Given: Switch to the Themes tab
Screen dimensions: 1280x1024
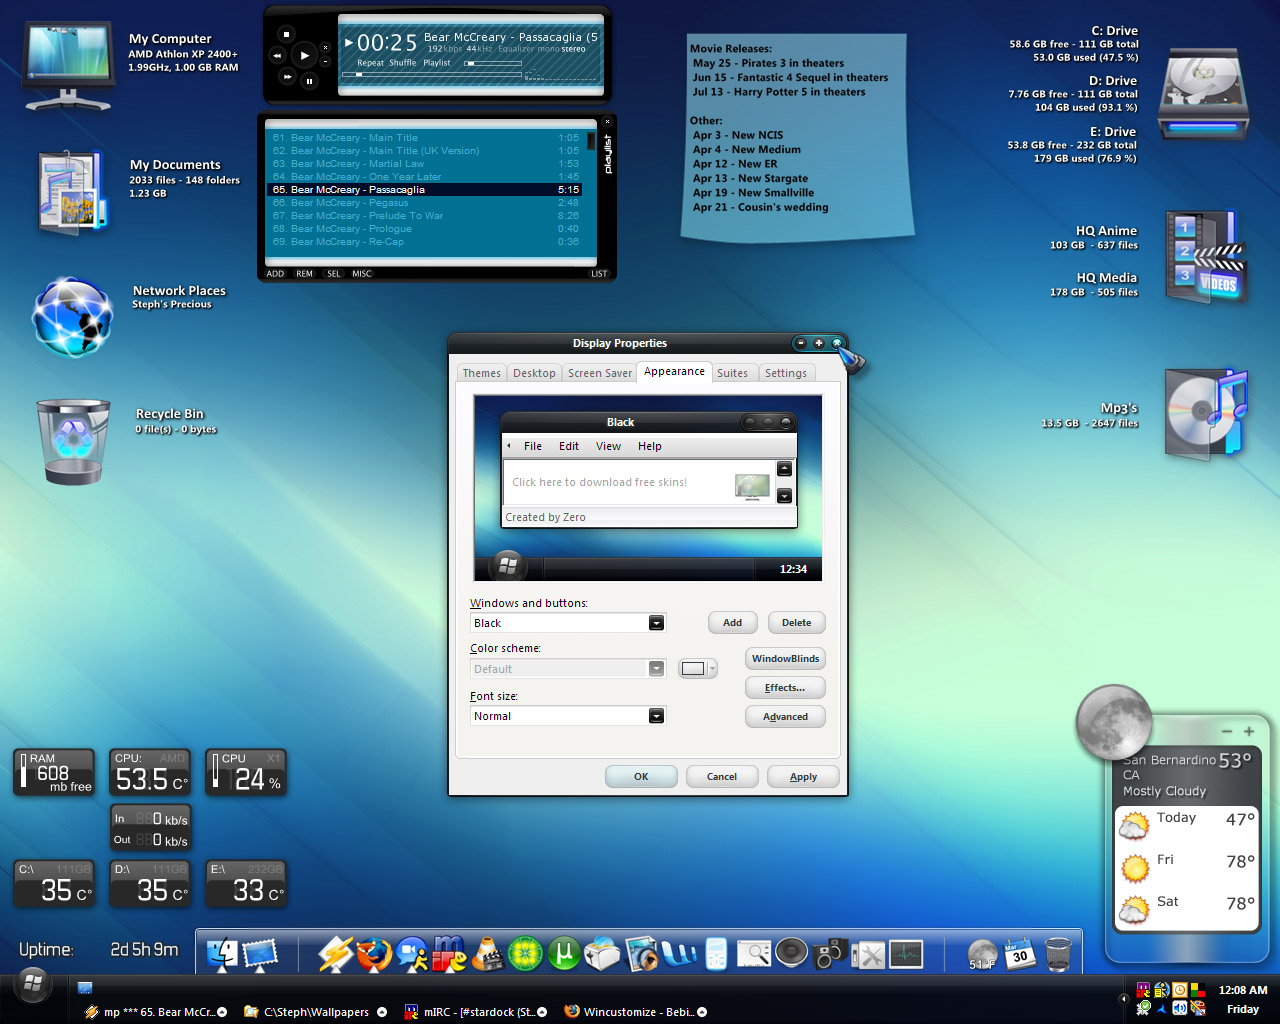Looking at the screenshot, I should (481, 373).
